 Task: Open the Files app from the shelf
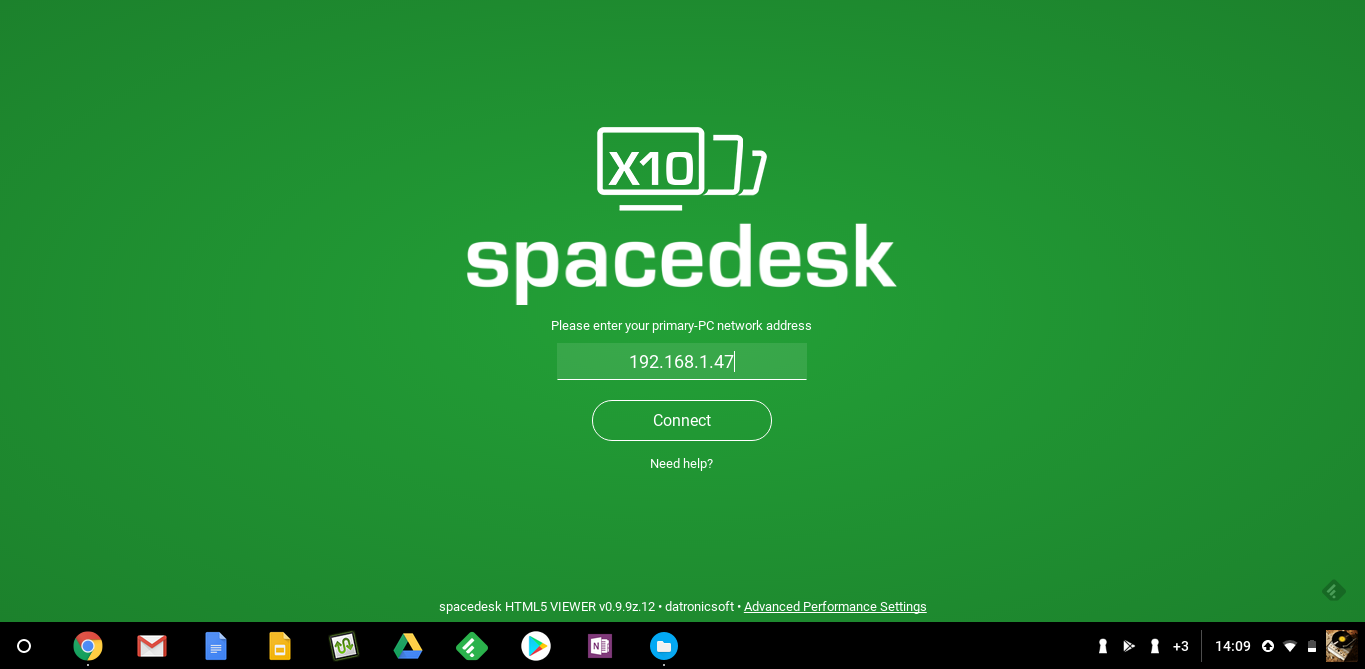[664, 646]
